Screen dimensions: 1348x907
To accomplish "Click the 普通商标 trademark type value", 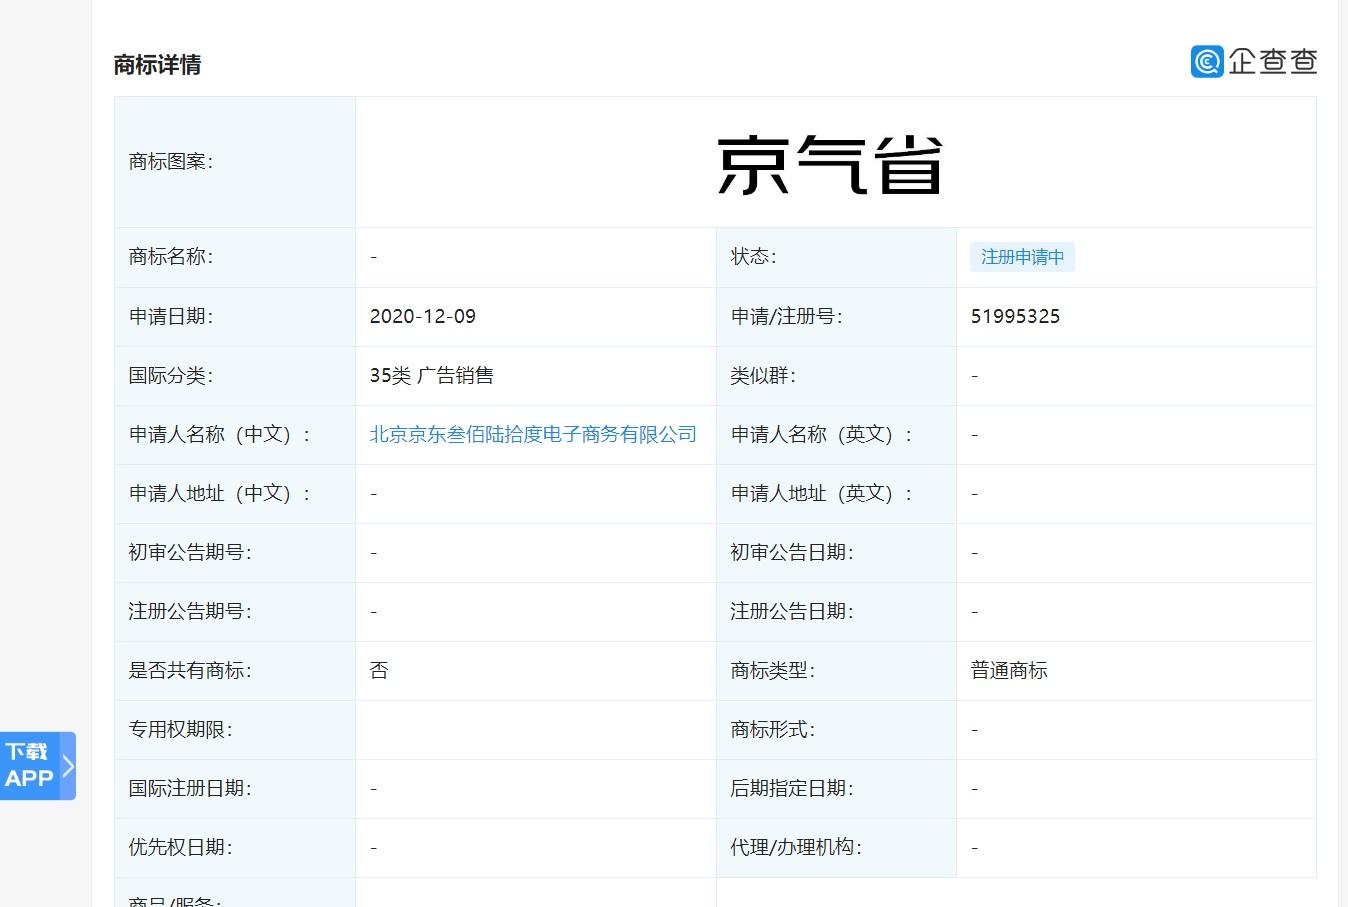I will pyautogui.click(x=1009, y=671).
